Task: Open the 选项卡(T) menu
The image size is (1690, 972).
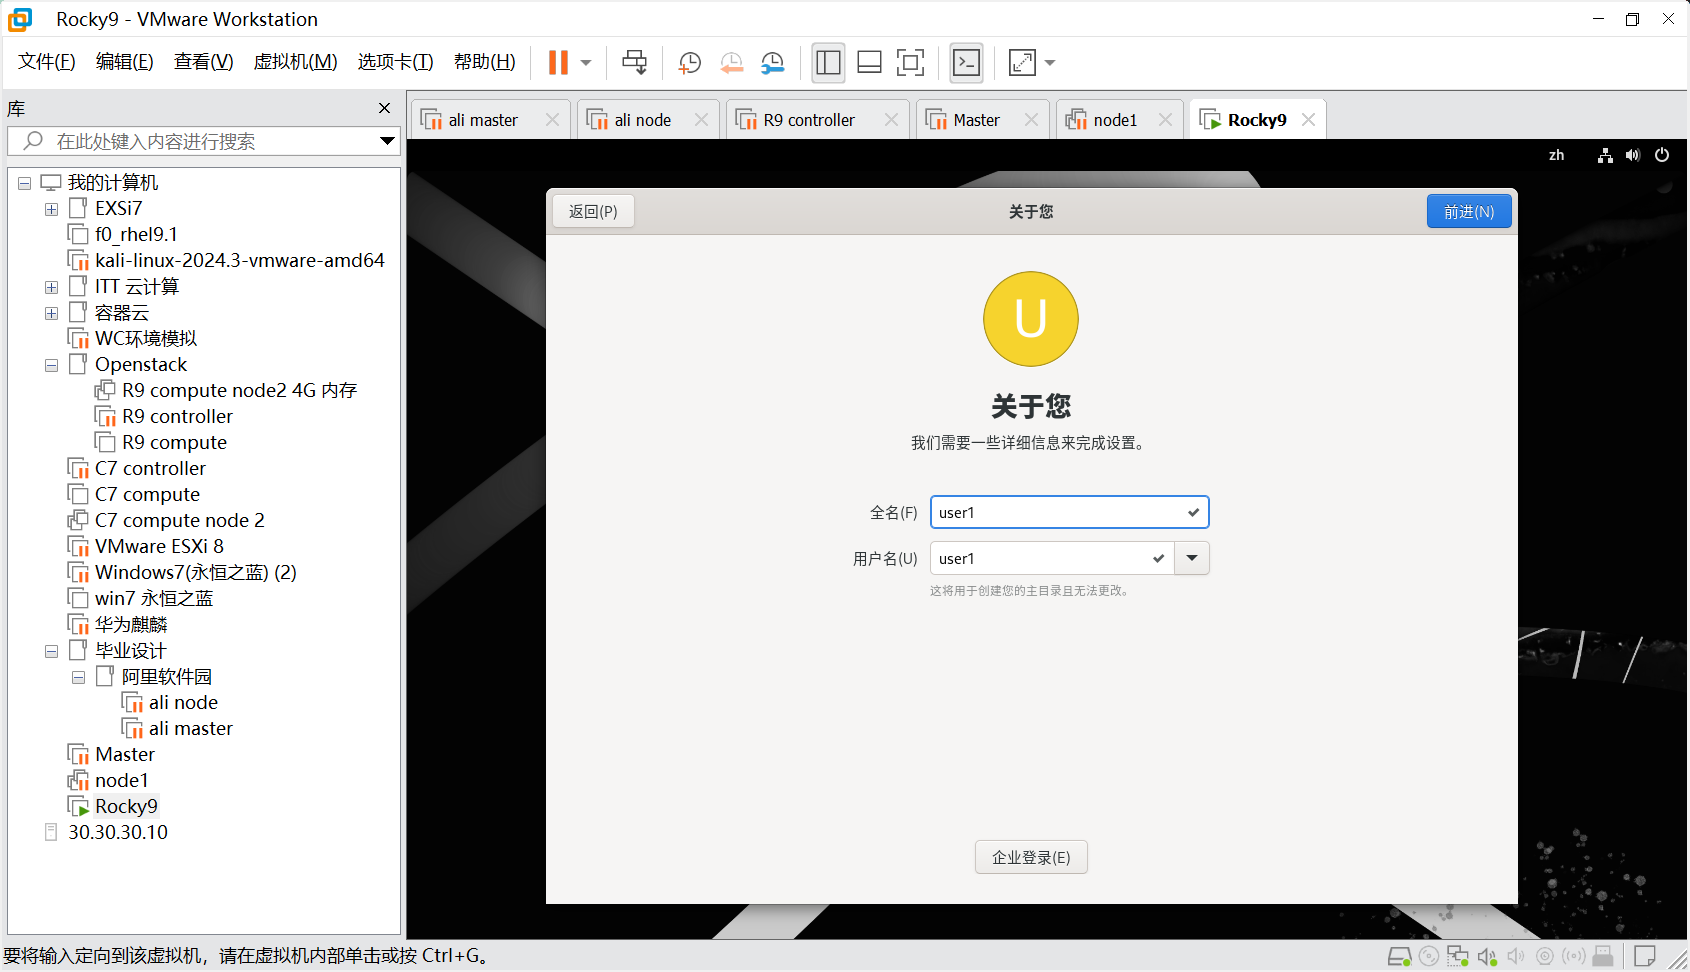Action: 395,62
